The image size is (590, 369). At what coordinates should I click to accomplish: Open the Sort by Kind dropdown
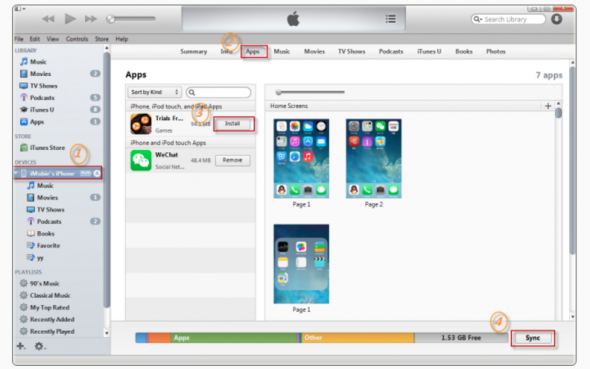point(154,92)
